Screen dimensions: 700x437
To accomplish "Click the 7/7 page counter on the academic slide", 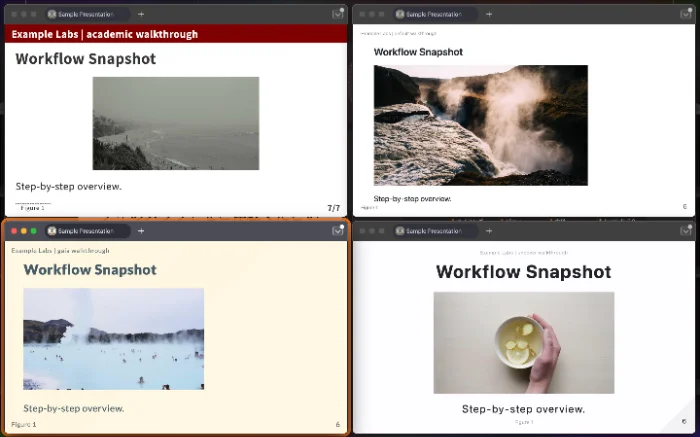I will [x=334, y=208].
